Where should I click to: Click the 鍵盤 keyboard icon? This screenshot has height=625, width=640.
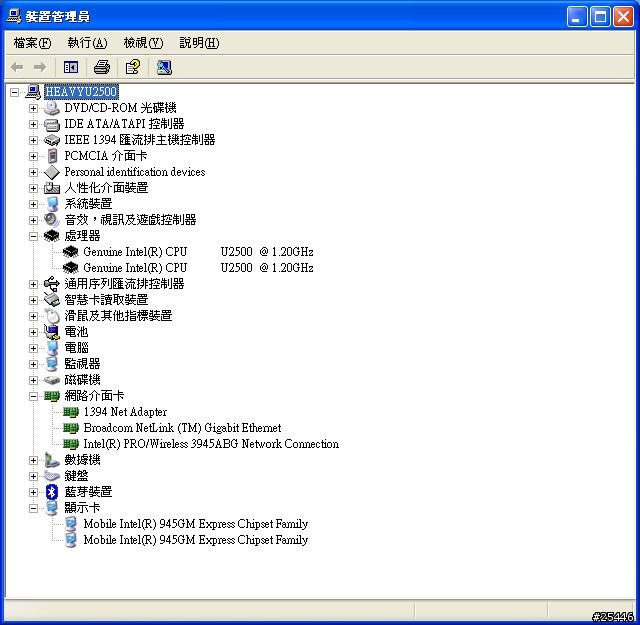[52, 476]
